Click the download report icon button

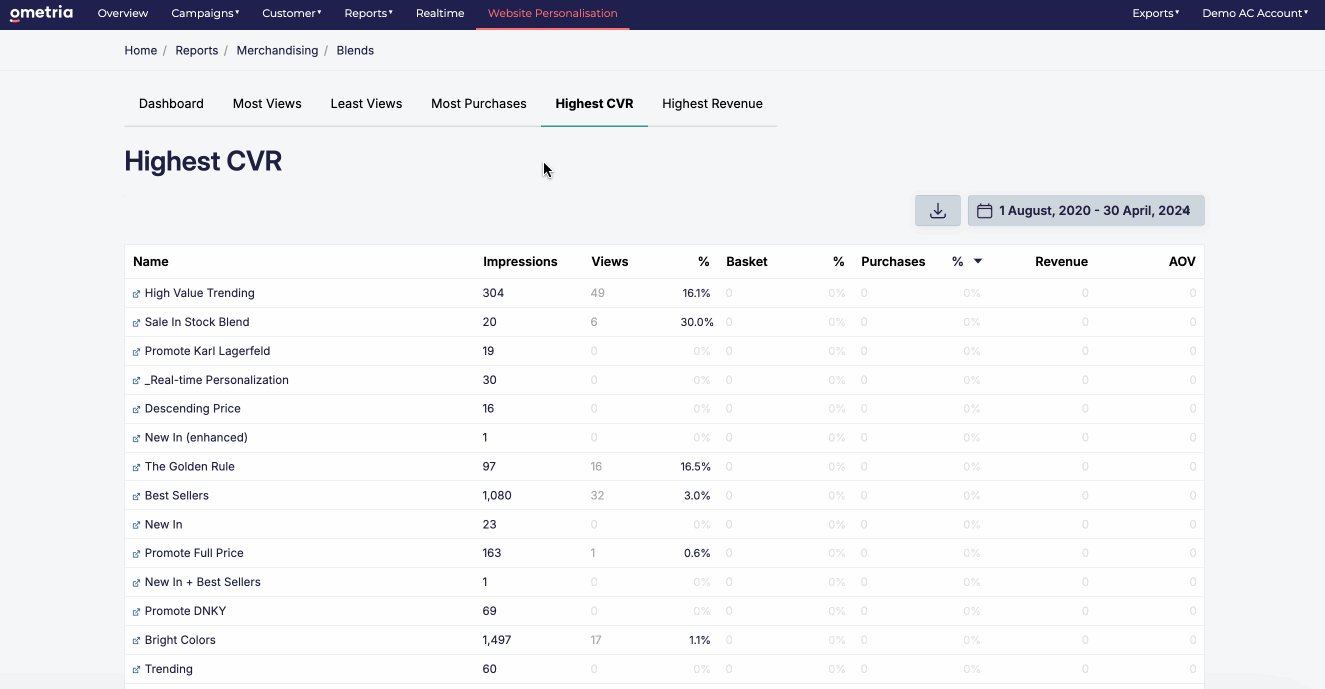tap(938, 211)
